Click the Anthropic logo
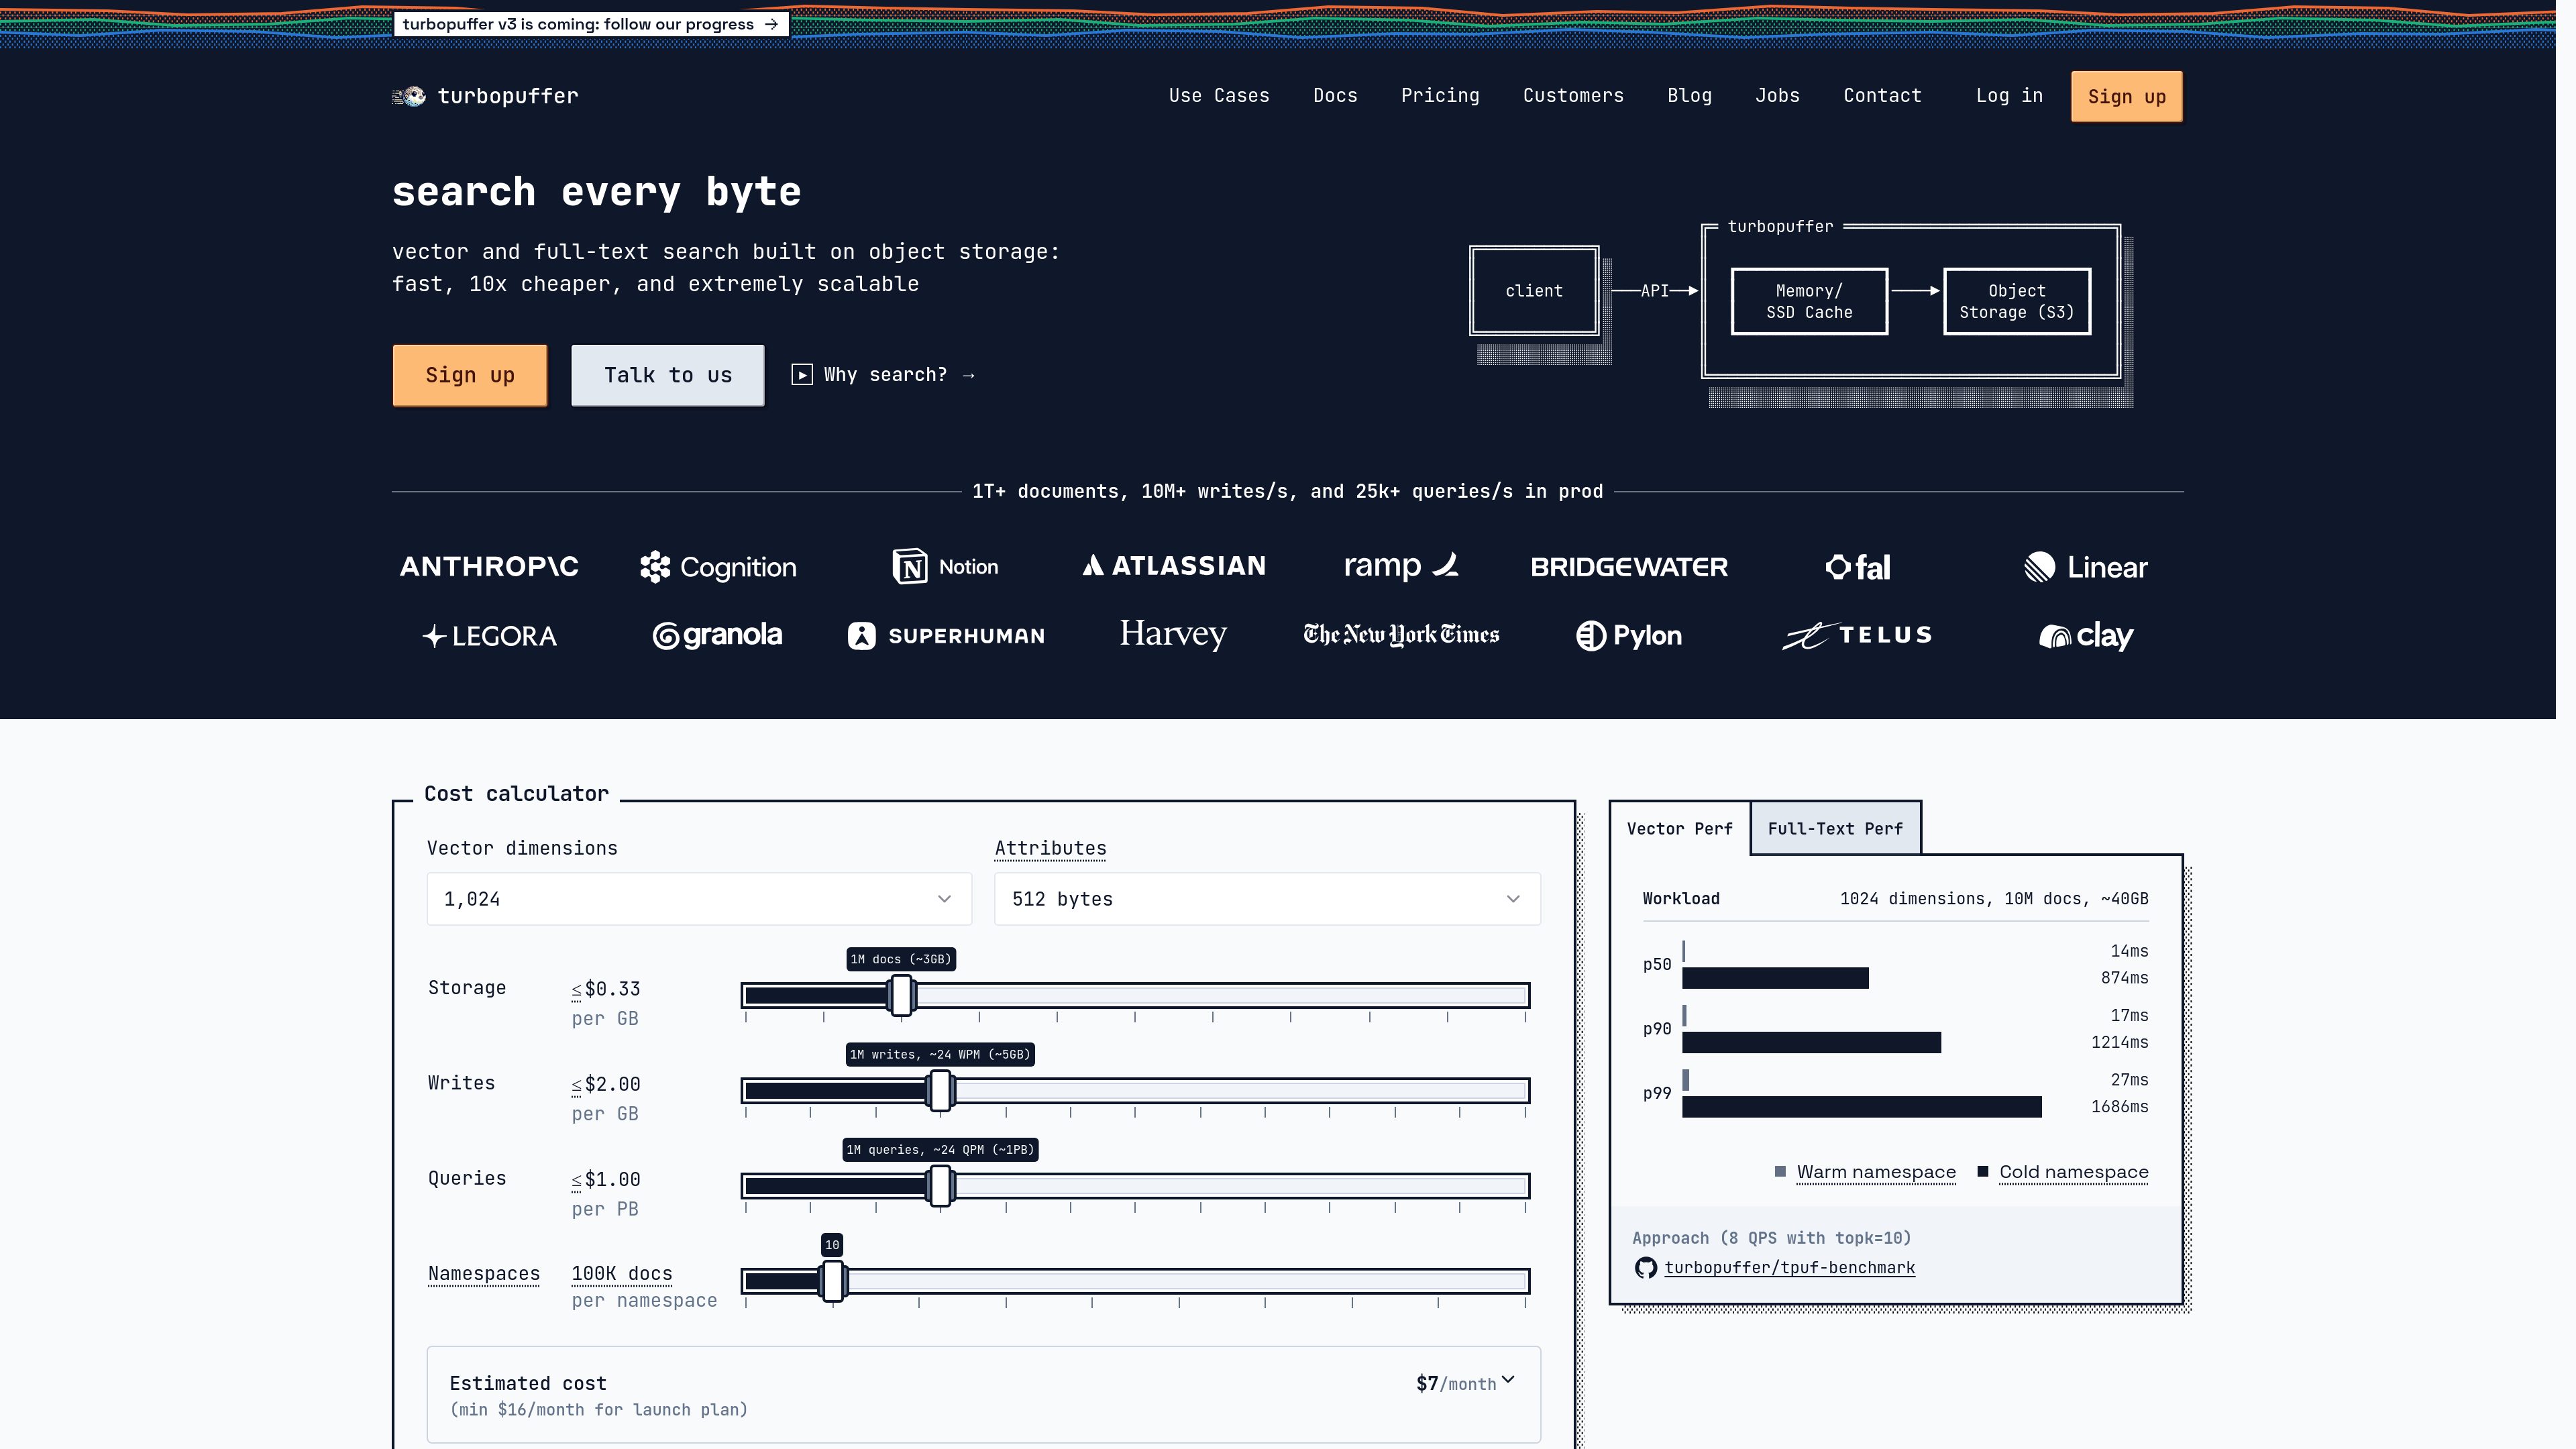This screenshot has width=2576, height=1449. (489, 567)
